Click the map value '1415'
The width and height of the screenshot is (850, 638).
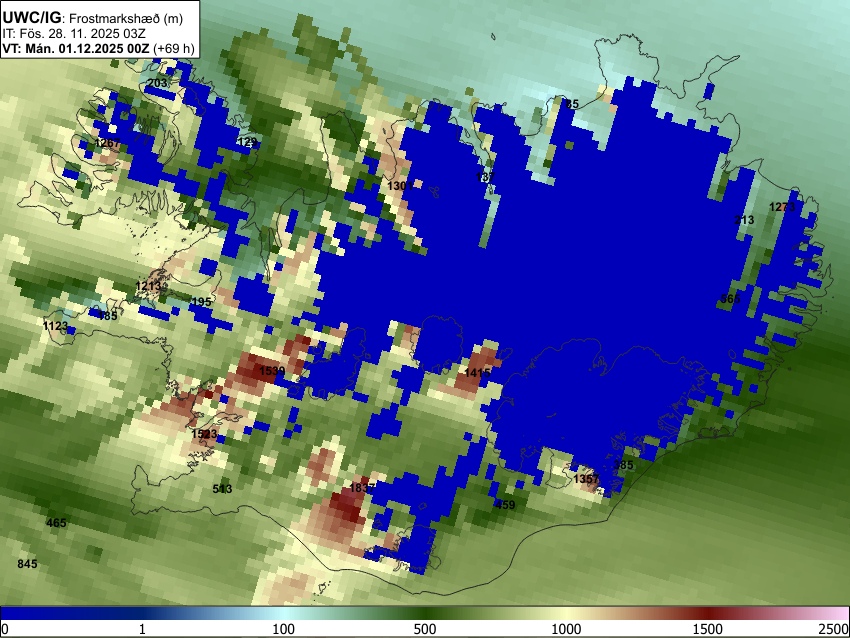(478, 372)
